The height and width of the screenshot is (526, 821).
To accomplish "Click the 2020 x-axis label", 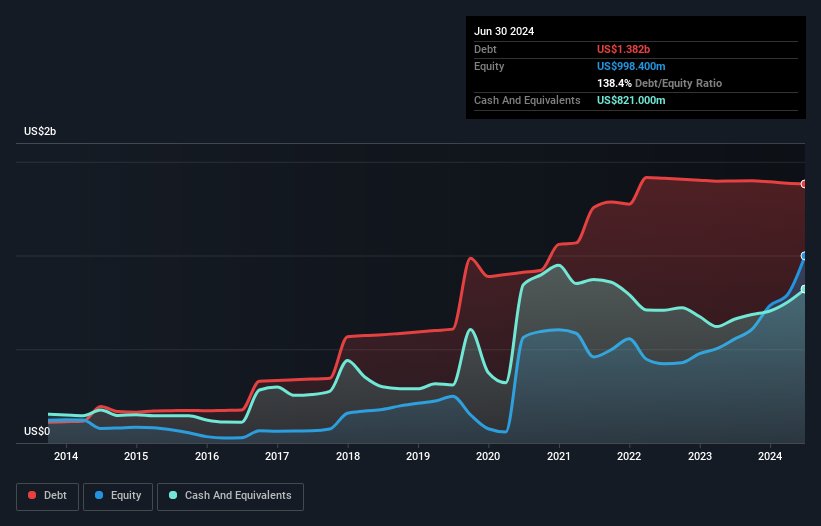I will pos(488,456).
